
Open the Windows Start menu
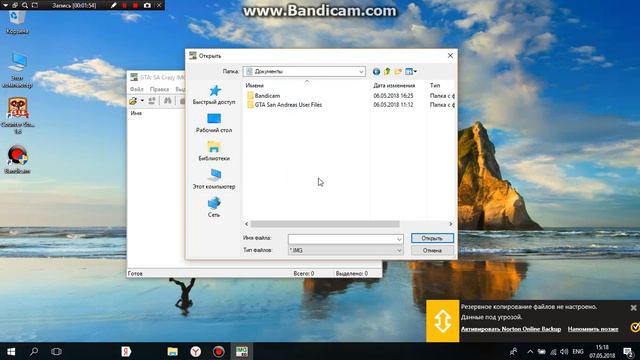(11, 351)
